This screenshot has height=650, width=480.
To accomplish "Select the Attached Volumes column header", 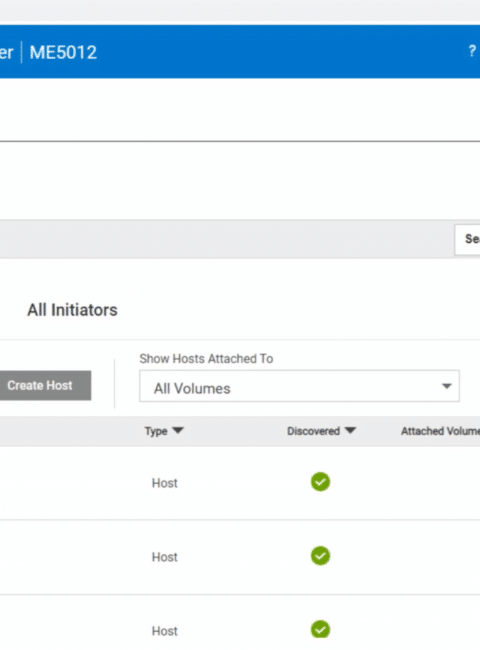I will click(x=440, y=431).
